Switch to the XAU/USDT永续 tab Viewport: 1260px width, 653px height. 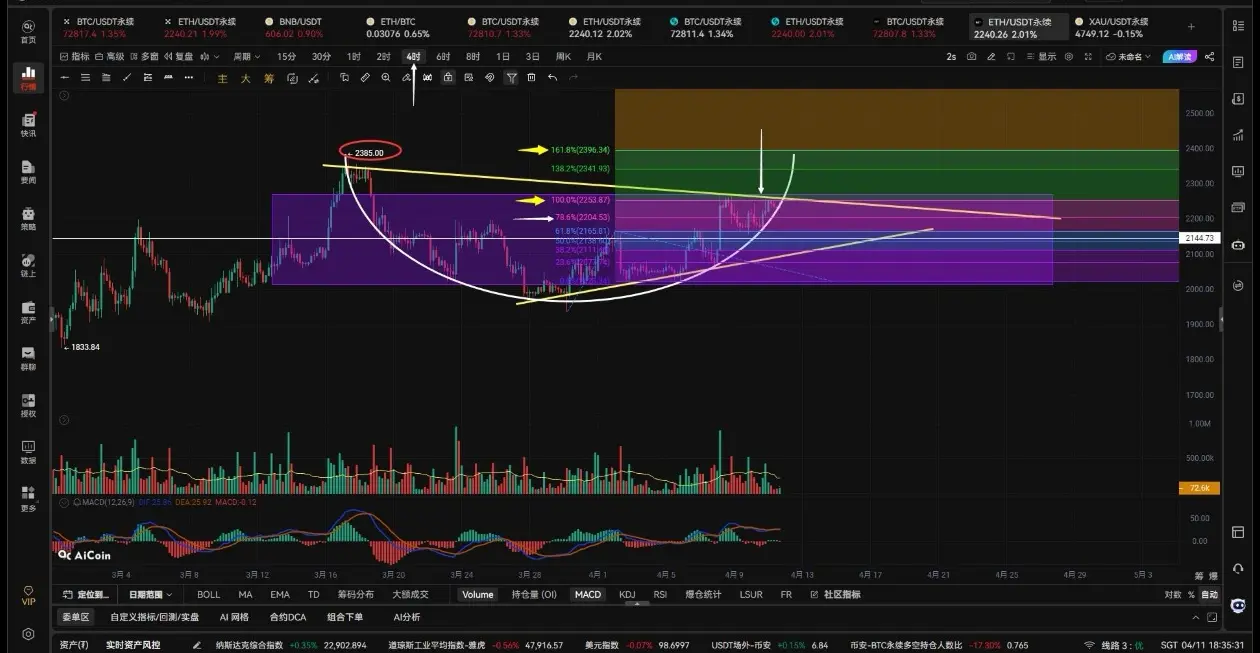(x=1110, y=27)
